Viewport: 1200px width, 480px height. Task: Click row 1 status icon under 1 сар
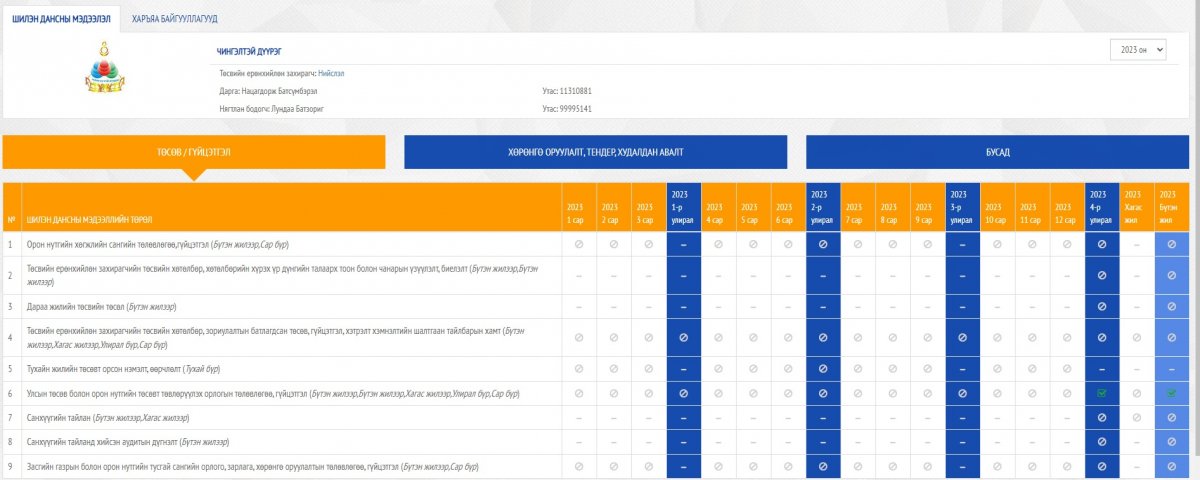point(578,243)
